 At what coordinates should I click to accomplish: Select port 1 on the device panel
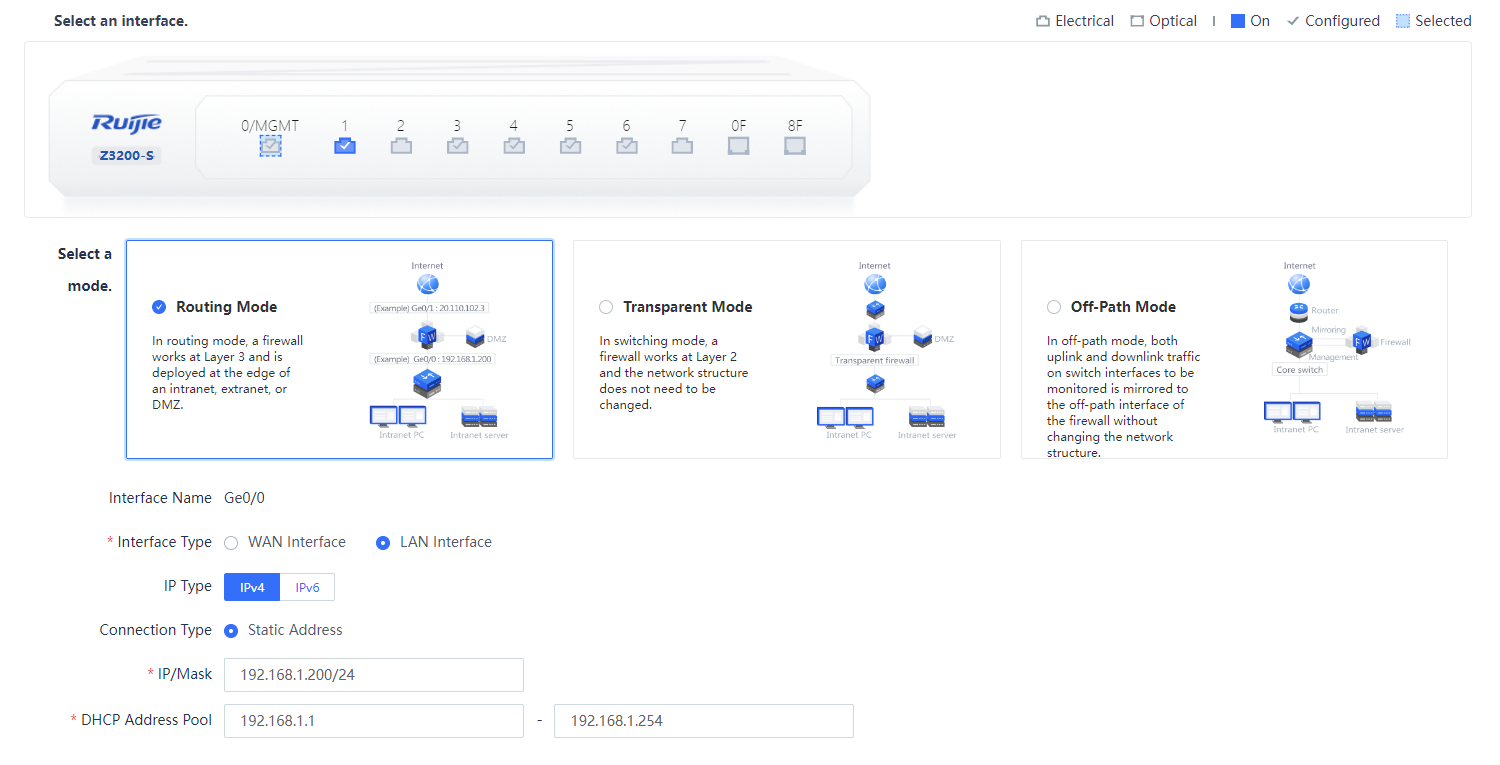tap(344, 146)
